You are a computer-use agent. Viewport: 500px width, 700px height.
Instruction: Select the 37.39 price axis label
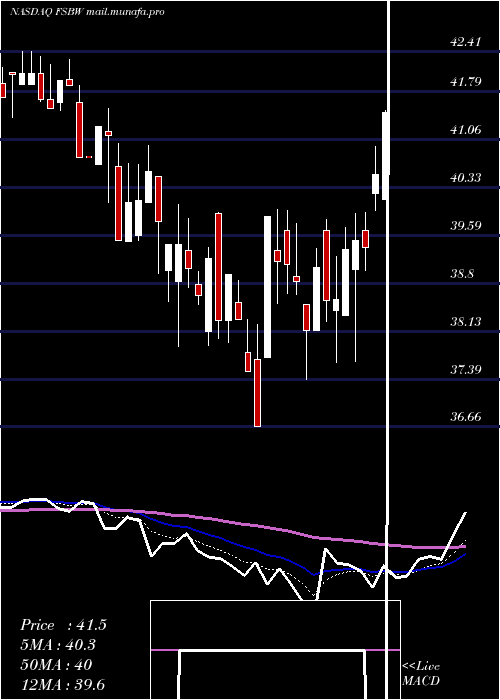pyautogui.click(x=466, y=370)
